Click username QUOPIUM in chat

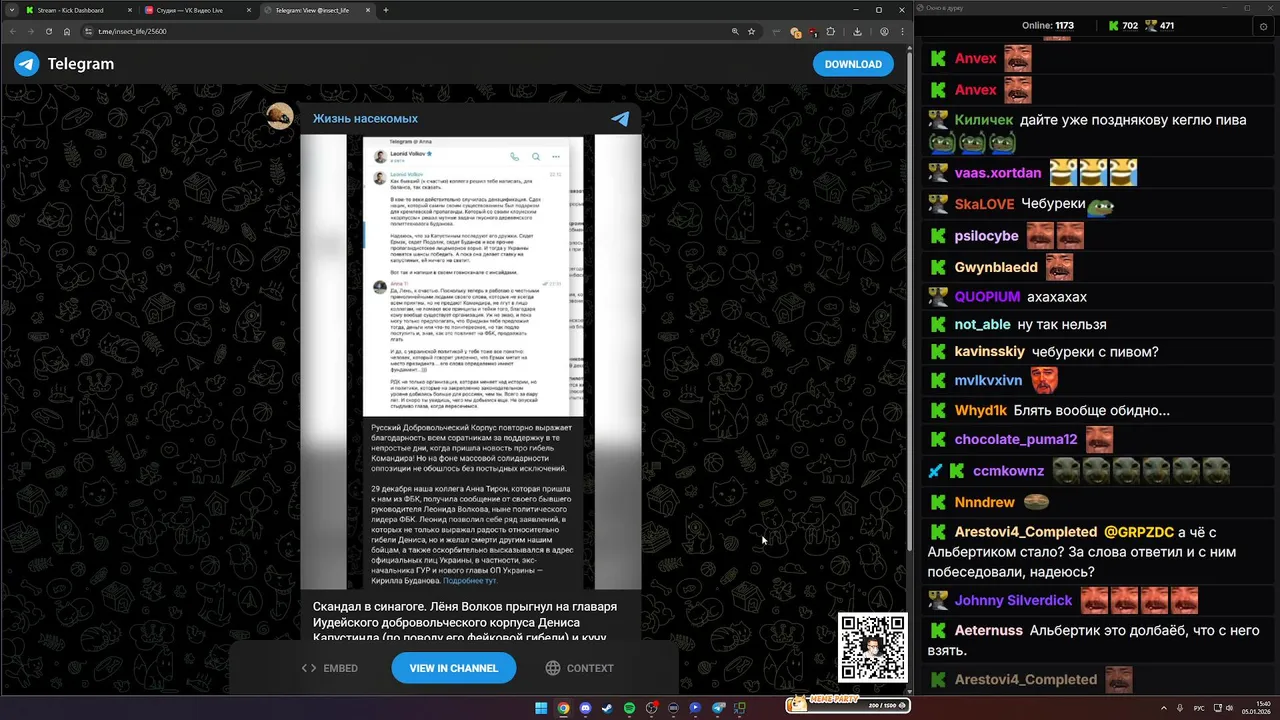(x=987, y=297)
